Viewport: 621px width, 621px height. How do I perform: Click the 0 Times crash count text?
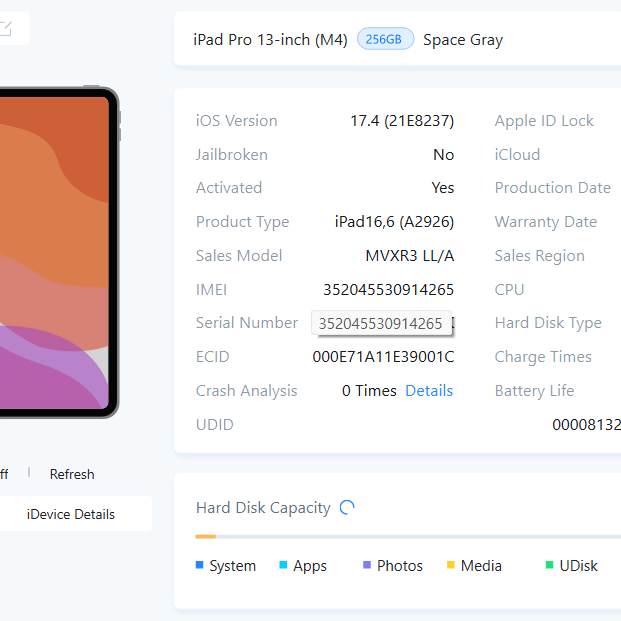point(369,391)
